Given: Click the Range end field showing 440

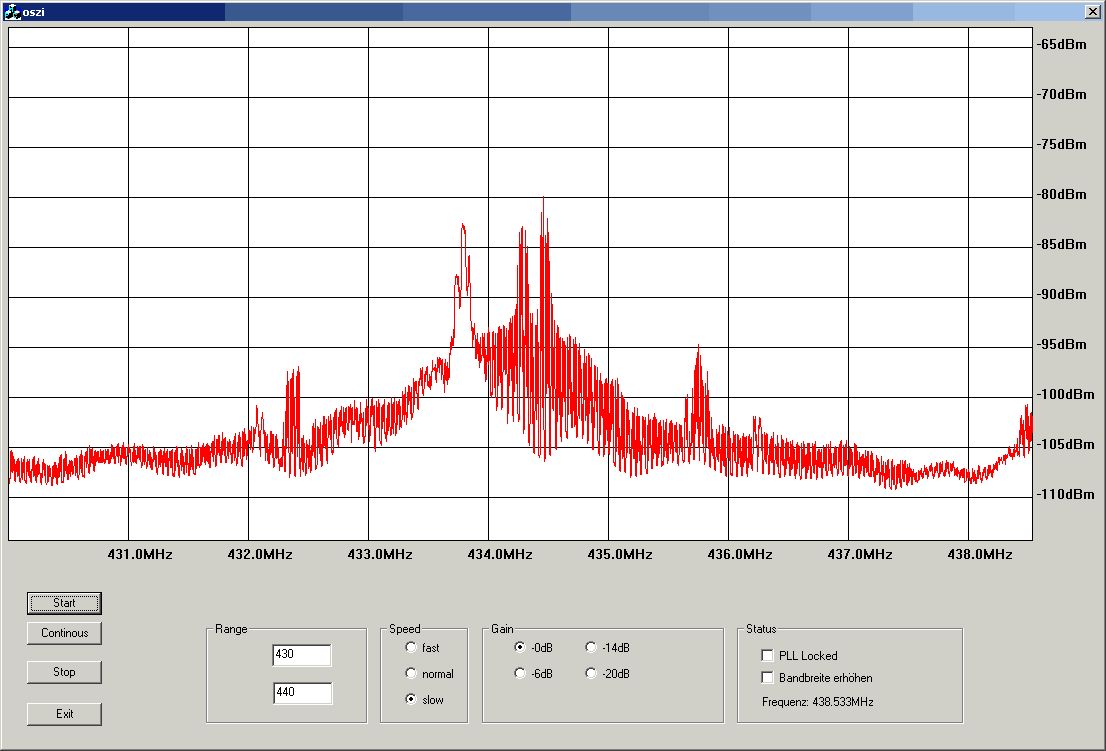Looking at the screenshot, I should [x=301, y=693].
